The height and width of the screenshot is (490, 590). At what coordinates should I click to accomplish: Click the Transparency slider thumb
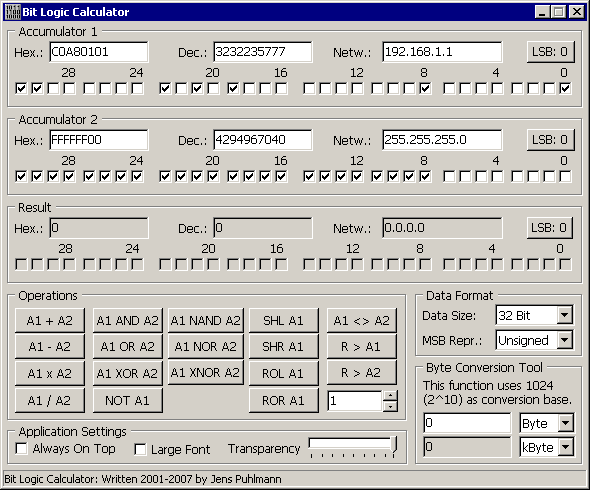pyautogui.click(x=394, y=445)
